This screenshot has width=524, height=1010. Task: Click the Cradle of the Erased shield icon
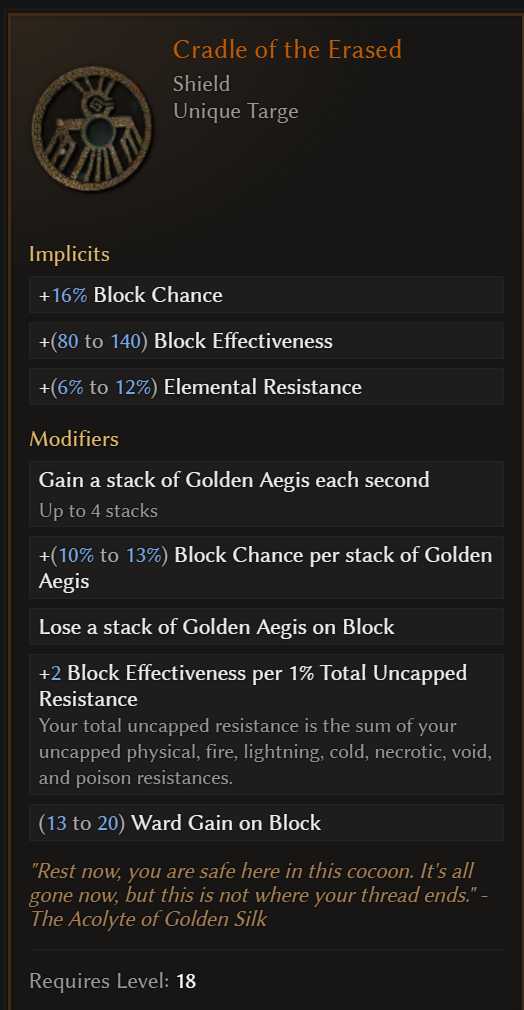92,129
